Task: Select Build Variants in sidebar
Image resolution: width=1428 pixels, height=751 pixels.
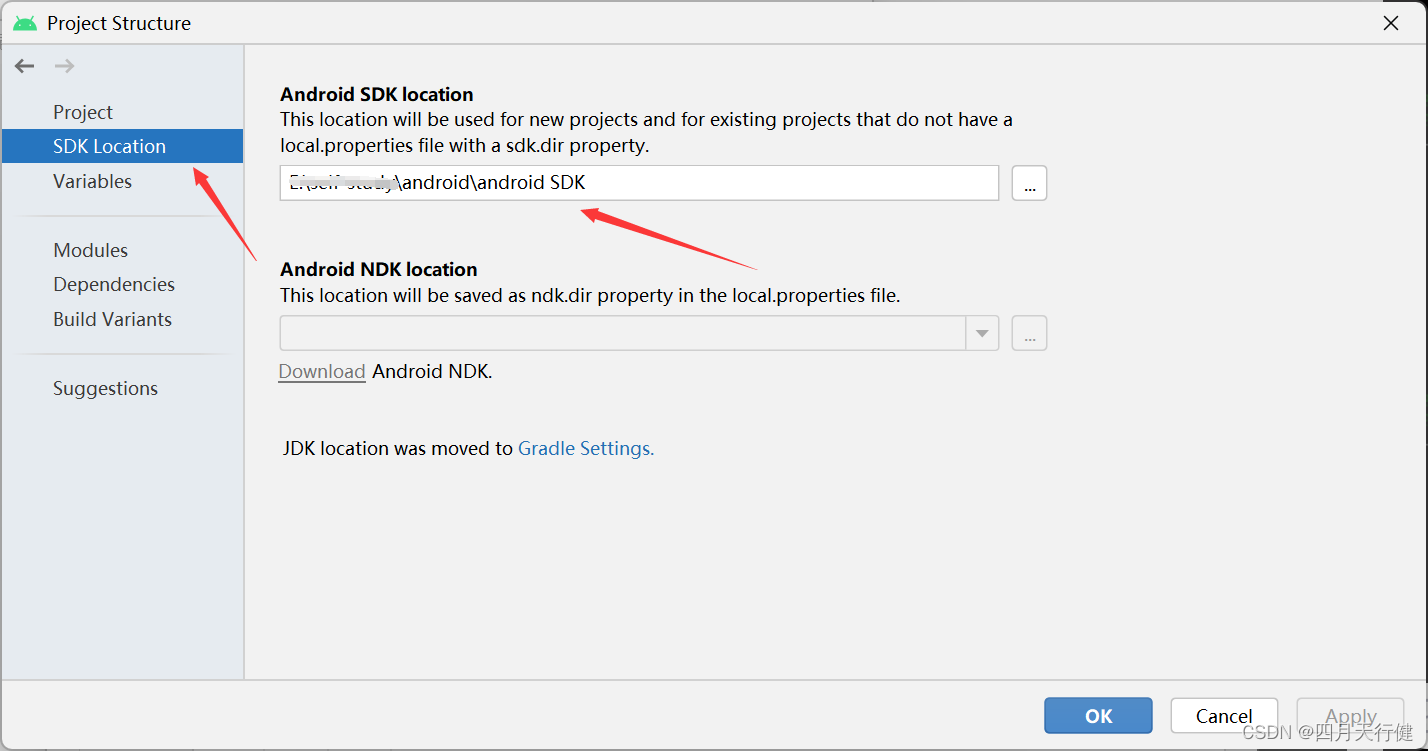Action: point(112,319)
